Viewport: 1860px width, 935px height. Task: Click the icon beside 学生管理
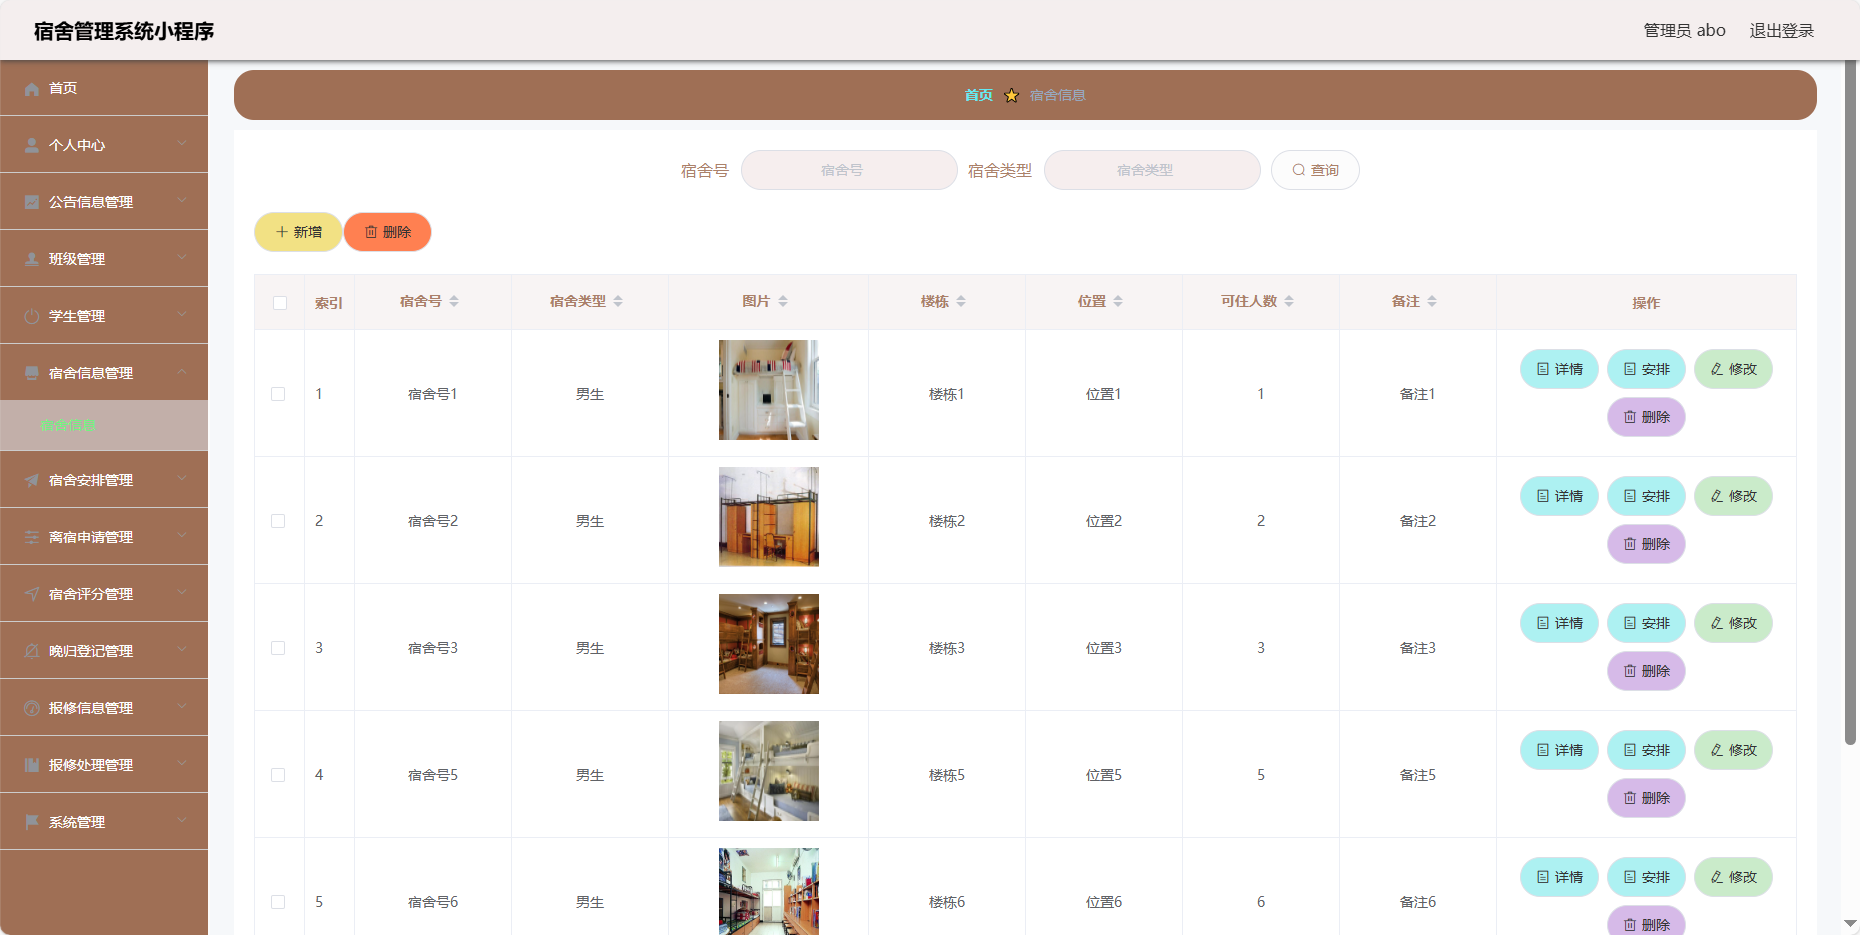coord(32,316)
